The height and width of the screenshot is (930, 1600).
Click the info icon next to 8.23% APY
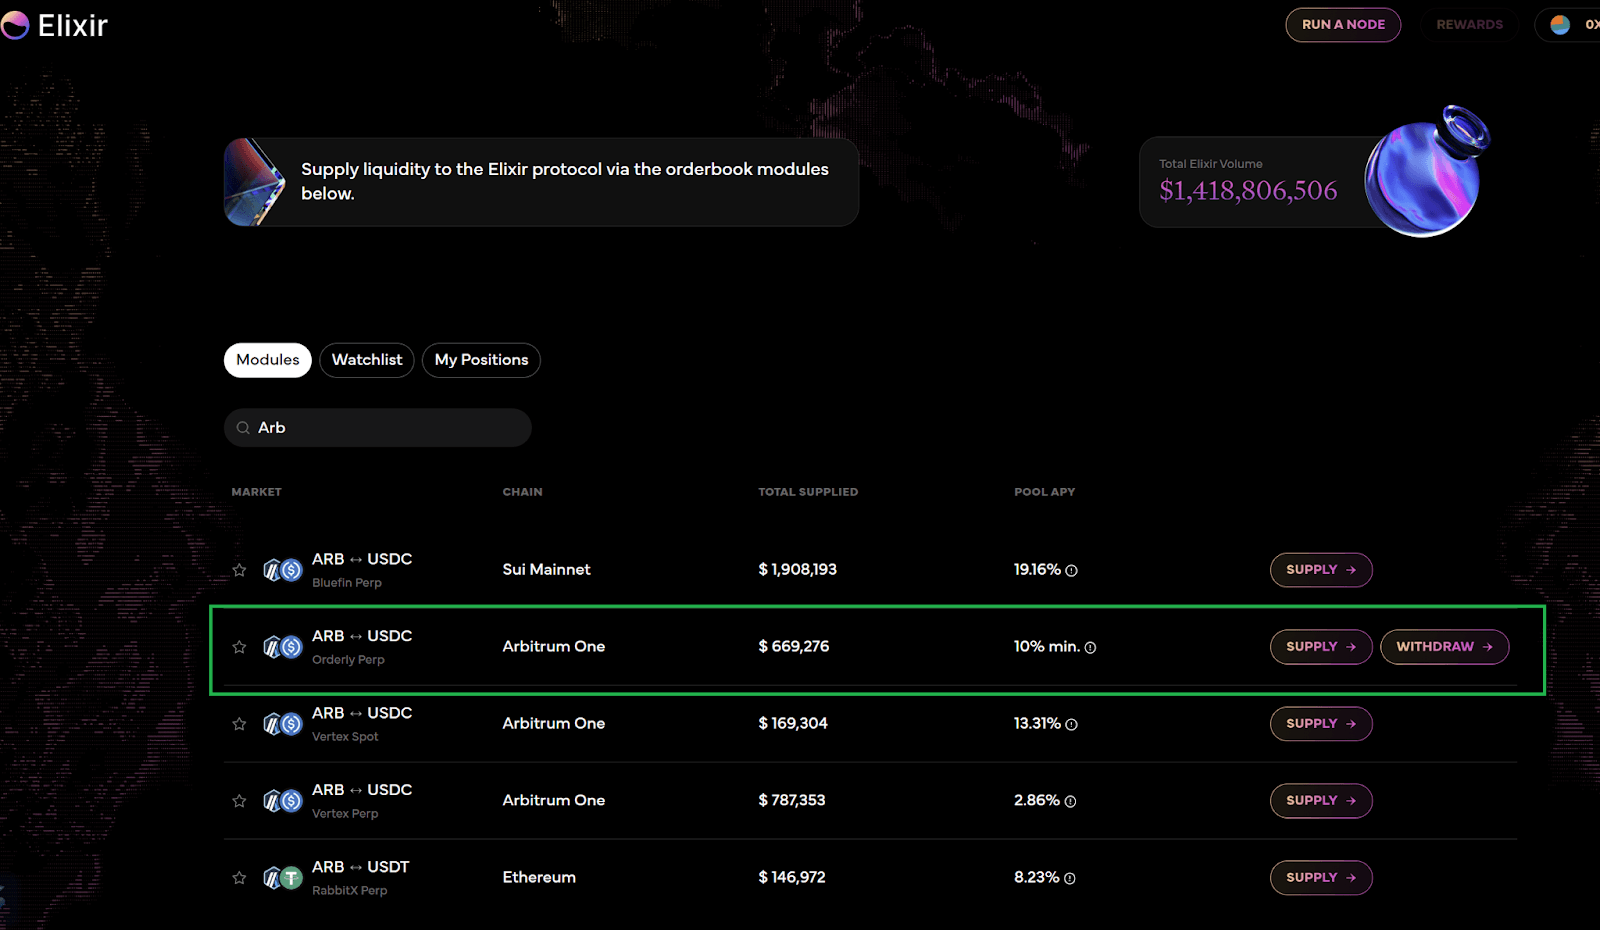[1069, 879]
